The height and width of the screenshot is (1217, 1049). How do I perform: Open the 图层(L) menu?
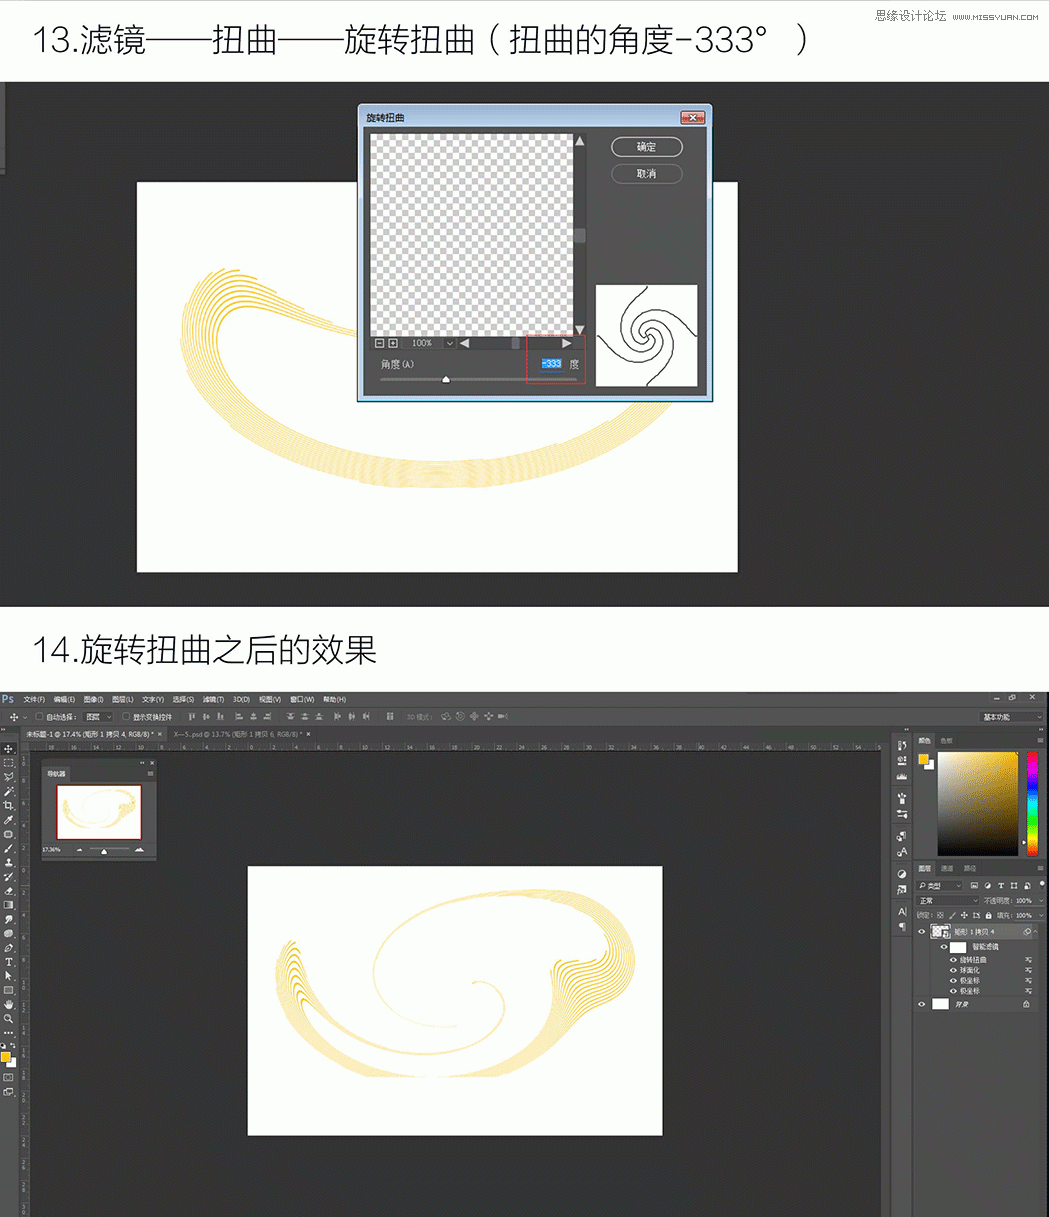tap(122, 699)
